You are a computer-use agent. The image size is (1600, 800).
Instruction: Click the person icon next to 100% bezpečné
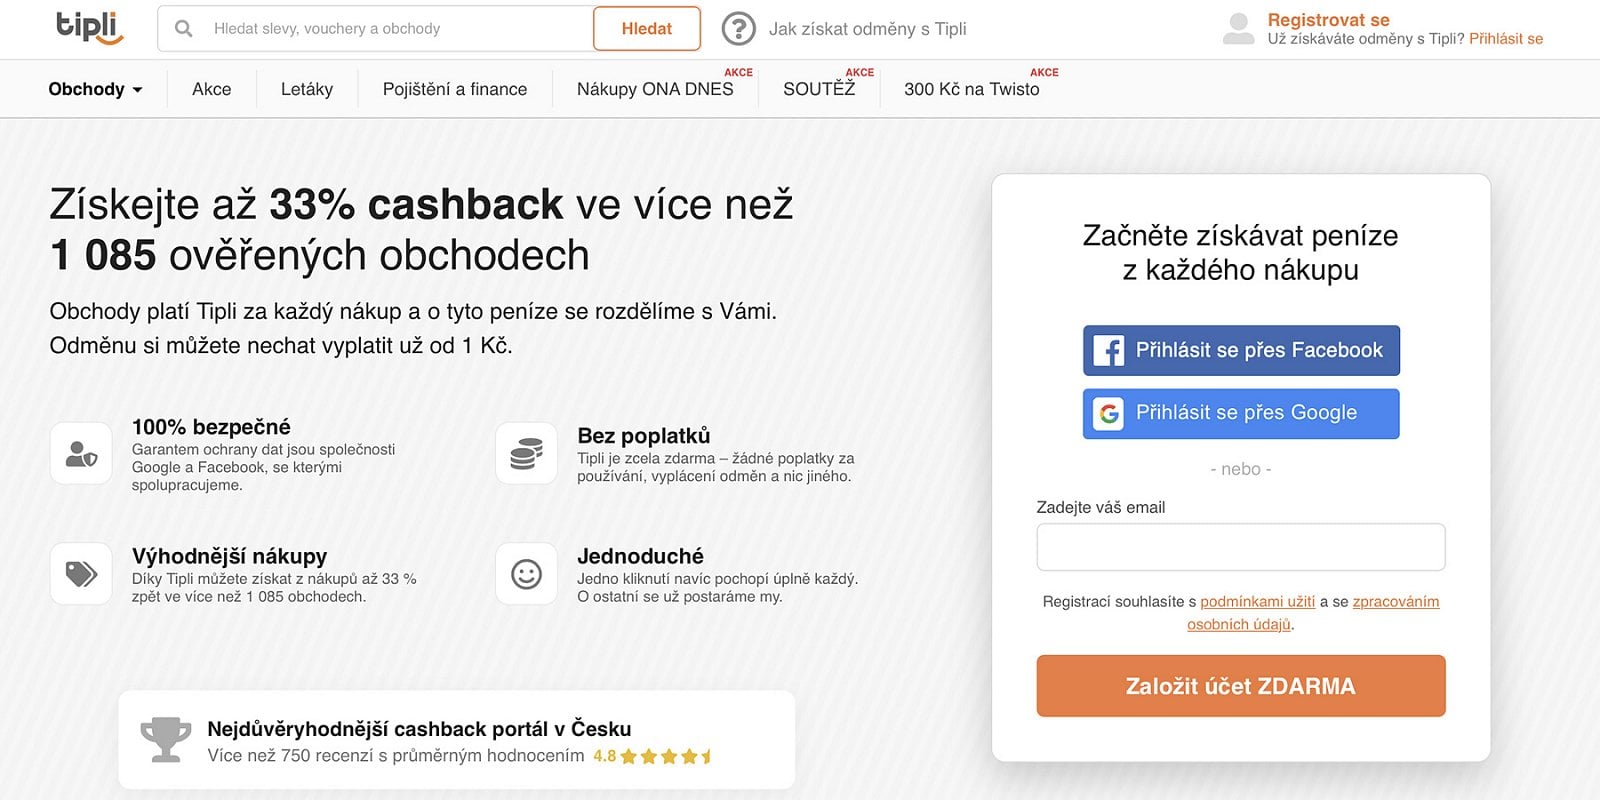point(81,453)
